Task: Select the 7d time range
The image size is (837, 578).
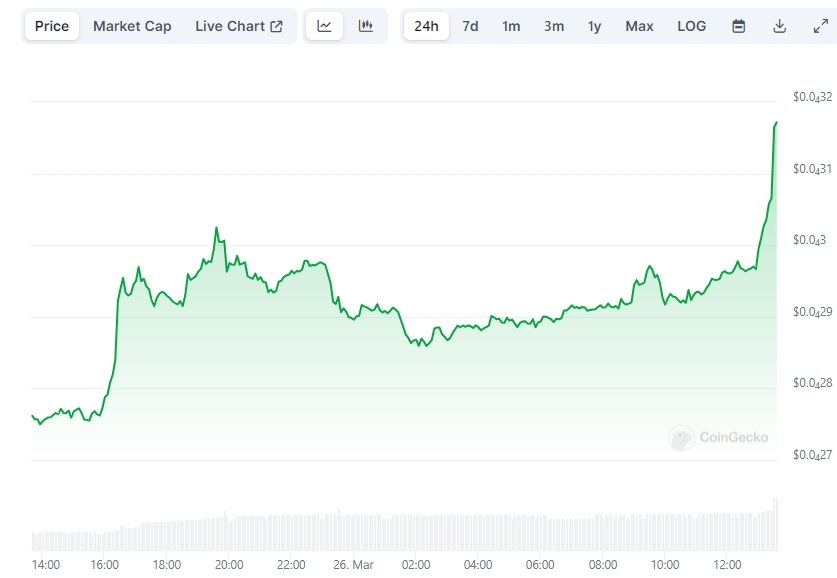Action: tap(470, 26)
